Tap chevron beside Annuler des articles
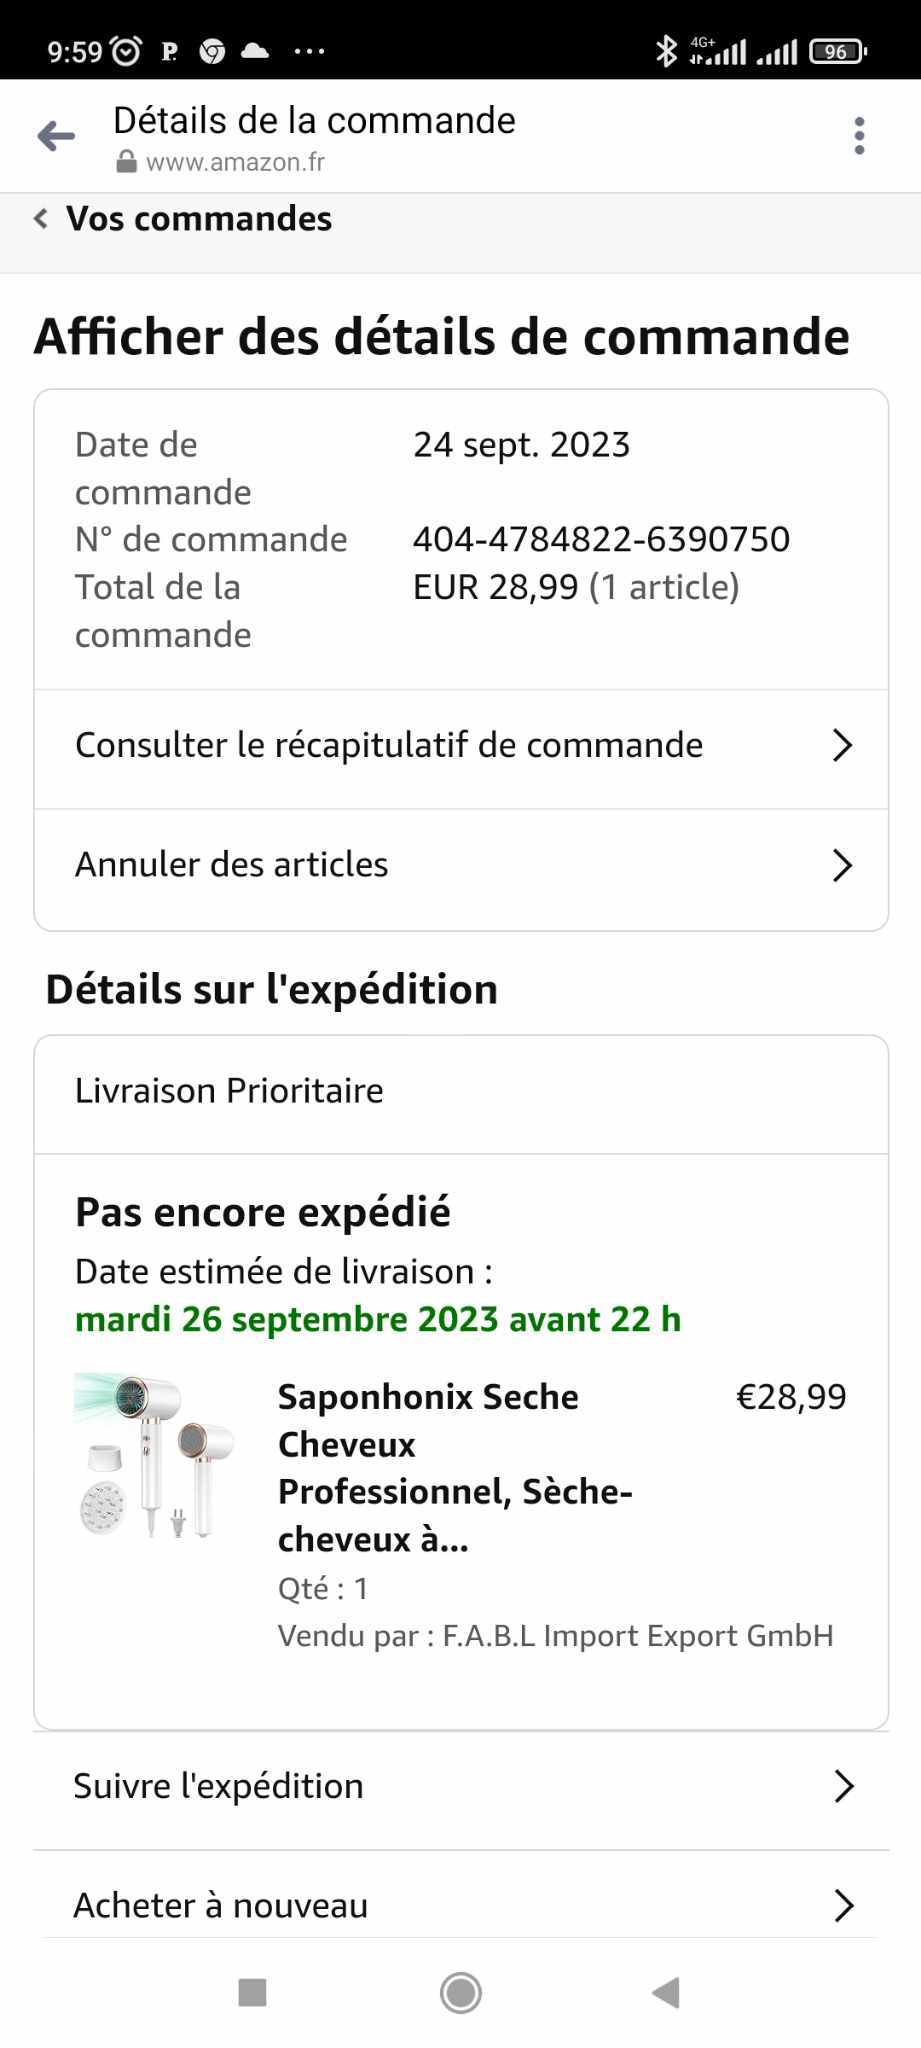This screenshot has width=921, height=2048. [842, 865]
